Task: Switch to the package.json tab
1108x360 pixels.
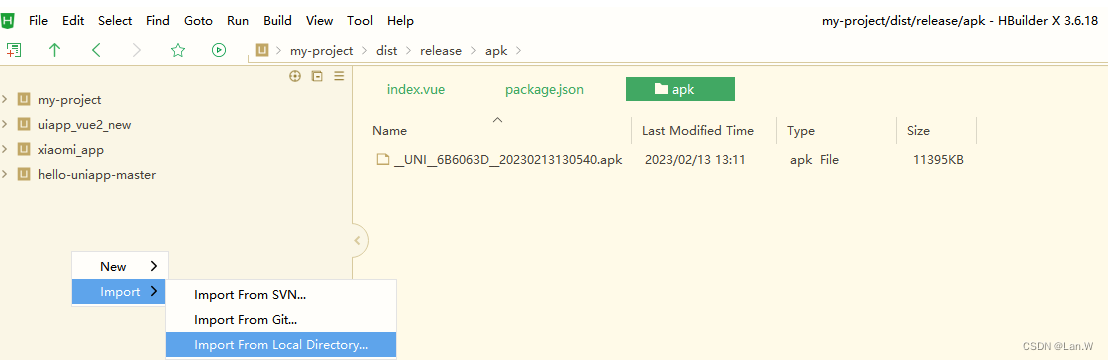Action: [x=544, y=90]
